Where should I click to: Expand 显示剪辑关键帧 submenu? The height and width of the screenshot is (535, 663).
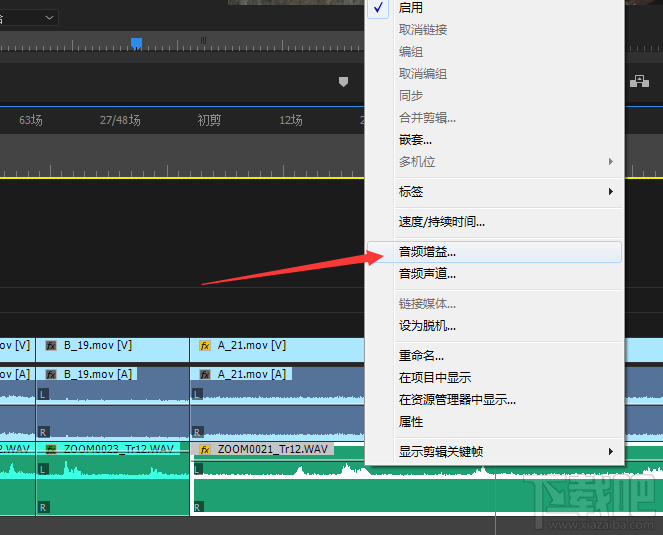(495, 452)
